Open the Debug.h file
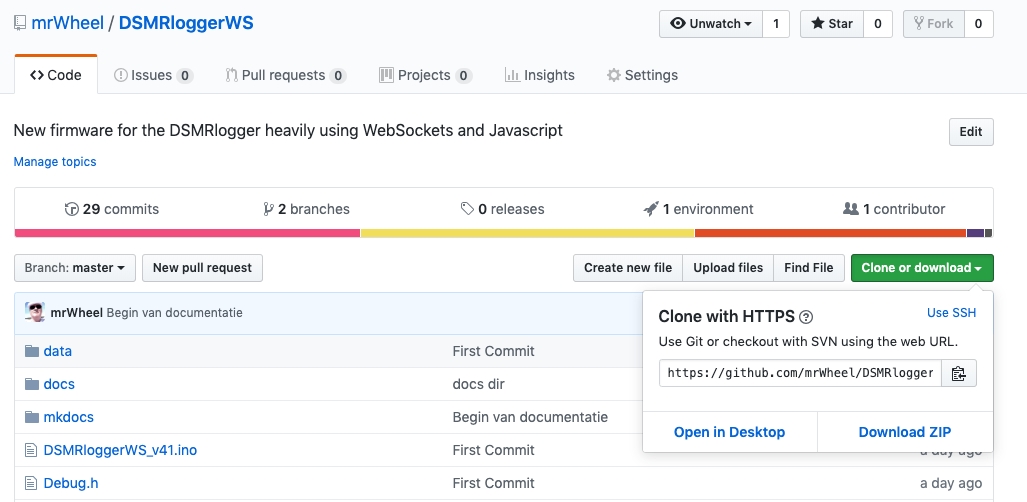 (x=70, y=483)
